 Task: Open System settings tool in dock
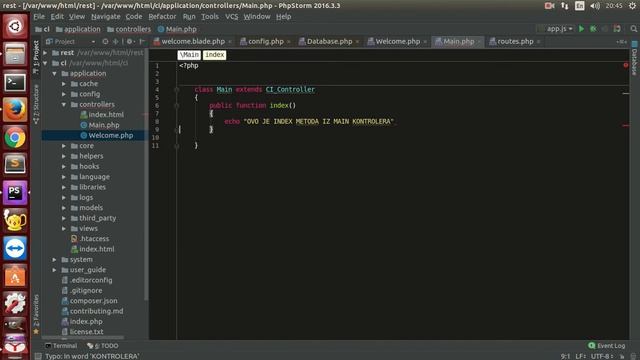15,303
